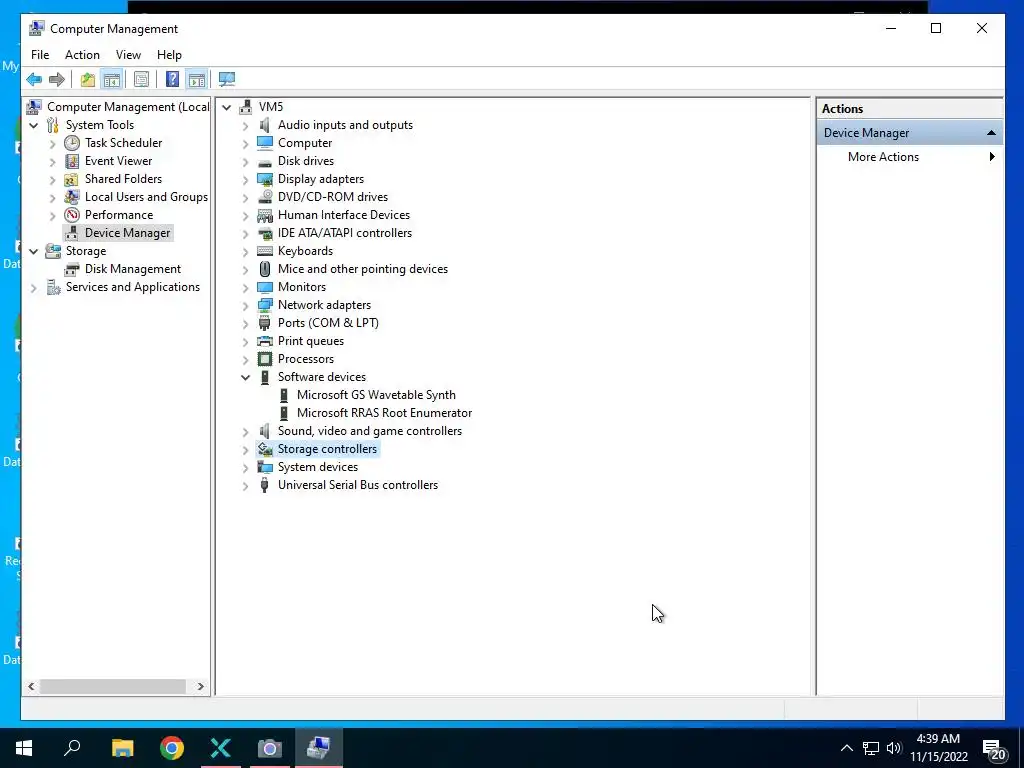
Task: Click left tree horizontal scrollbar left arrow
Action: click(x=31, y=686)
